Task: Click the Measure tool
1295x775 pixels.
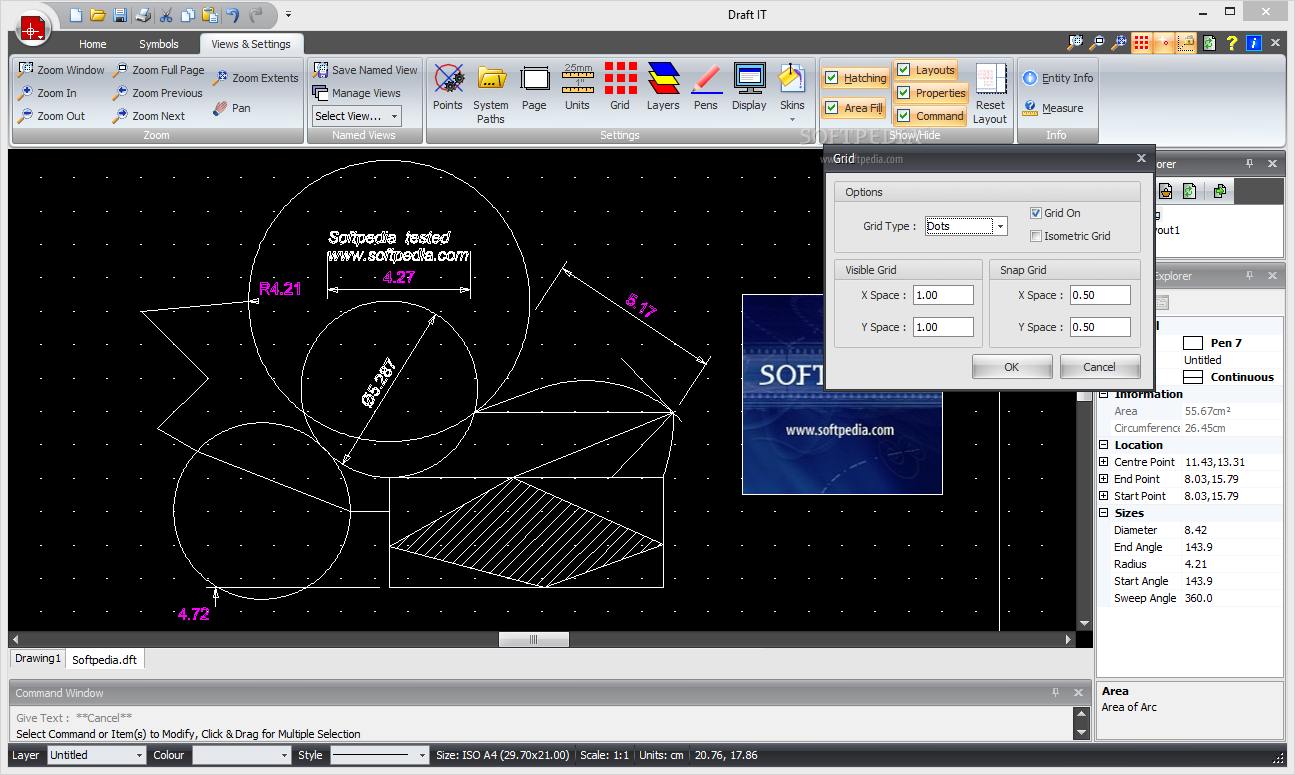Action: click(1053, 108)
